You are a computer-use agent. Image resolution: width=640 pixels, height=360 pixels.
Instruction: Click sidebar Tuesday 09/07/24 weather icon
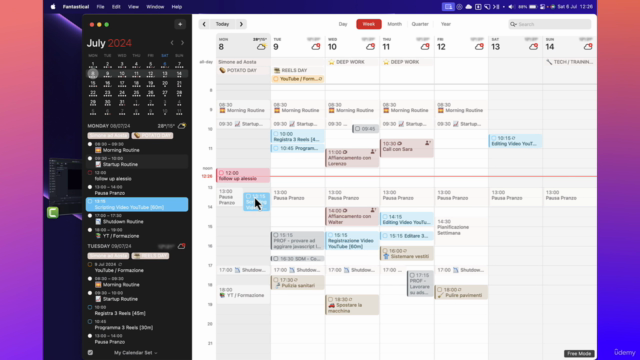coord(182,246)
